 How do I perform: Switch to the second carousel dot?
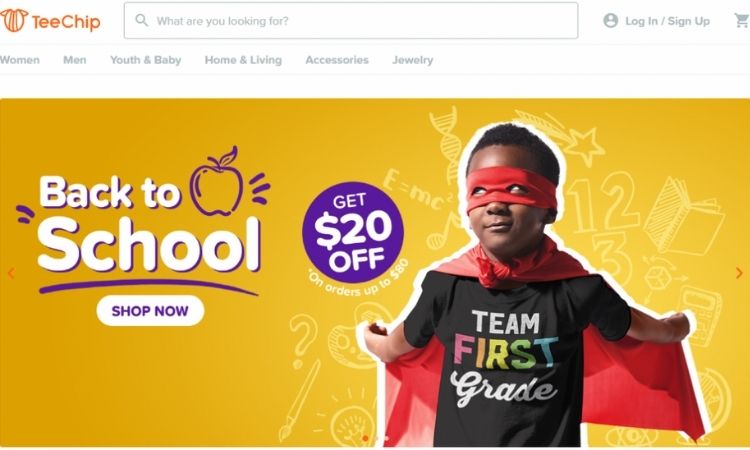coord(376,439)
